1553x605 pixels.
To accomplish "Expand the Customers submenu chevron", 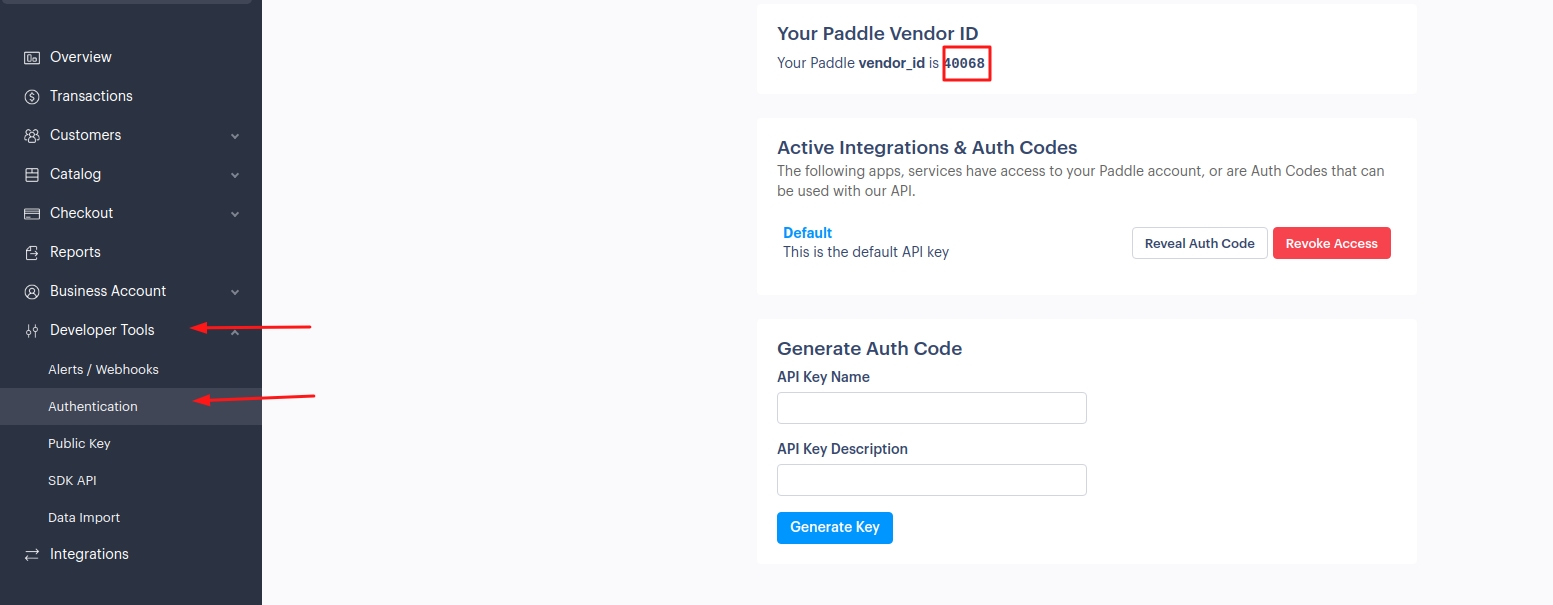I will point(235,136).
